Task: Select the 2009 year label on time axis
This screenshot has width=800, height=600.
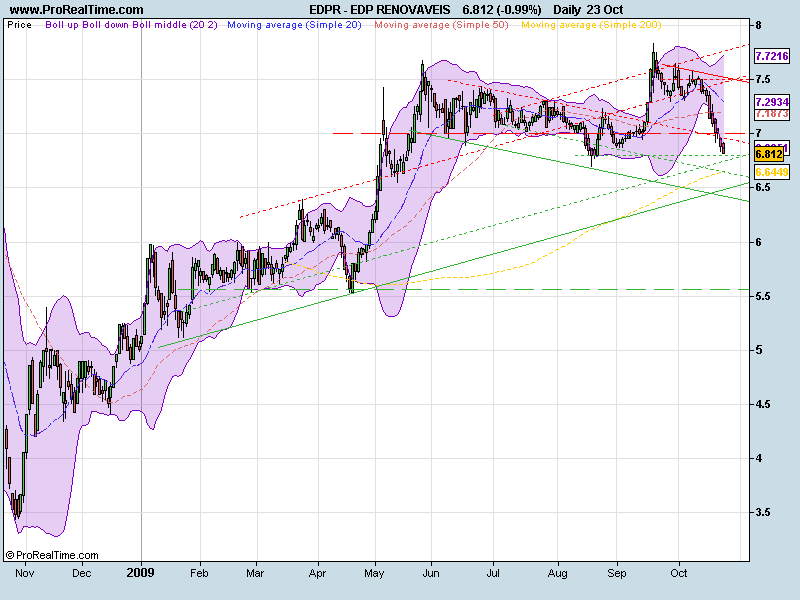Action: (140, 572)
